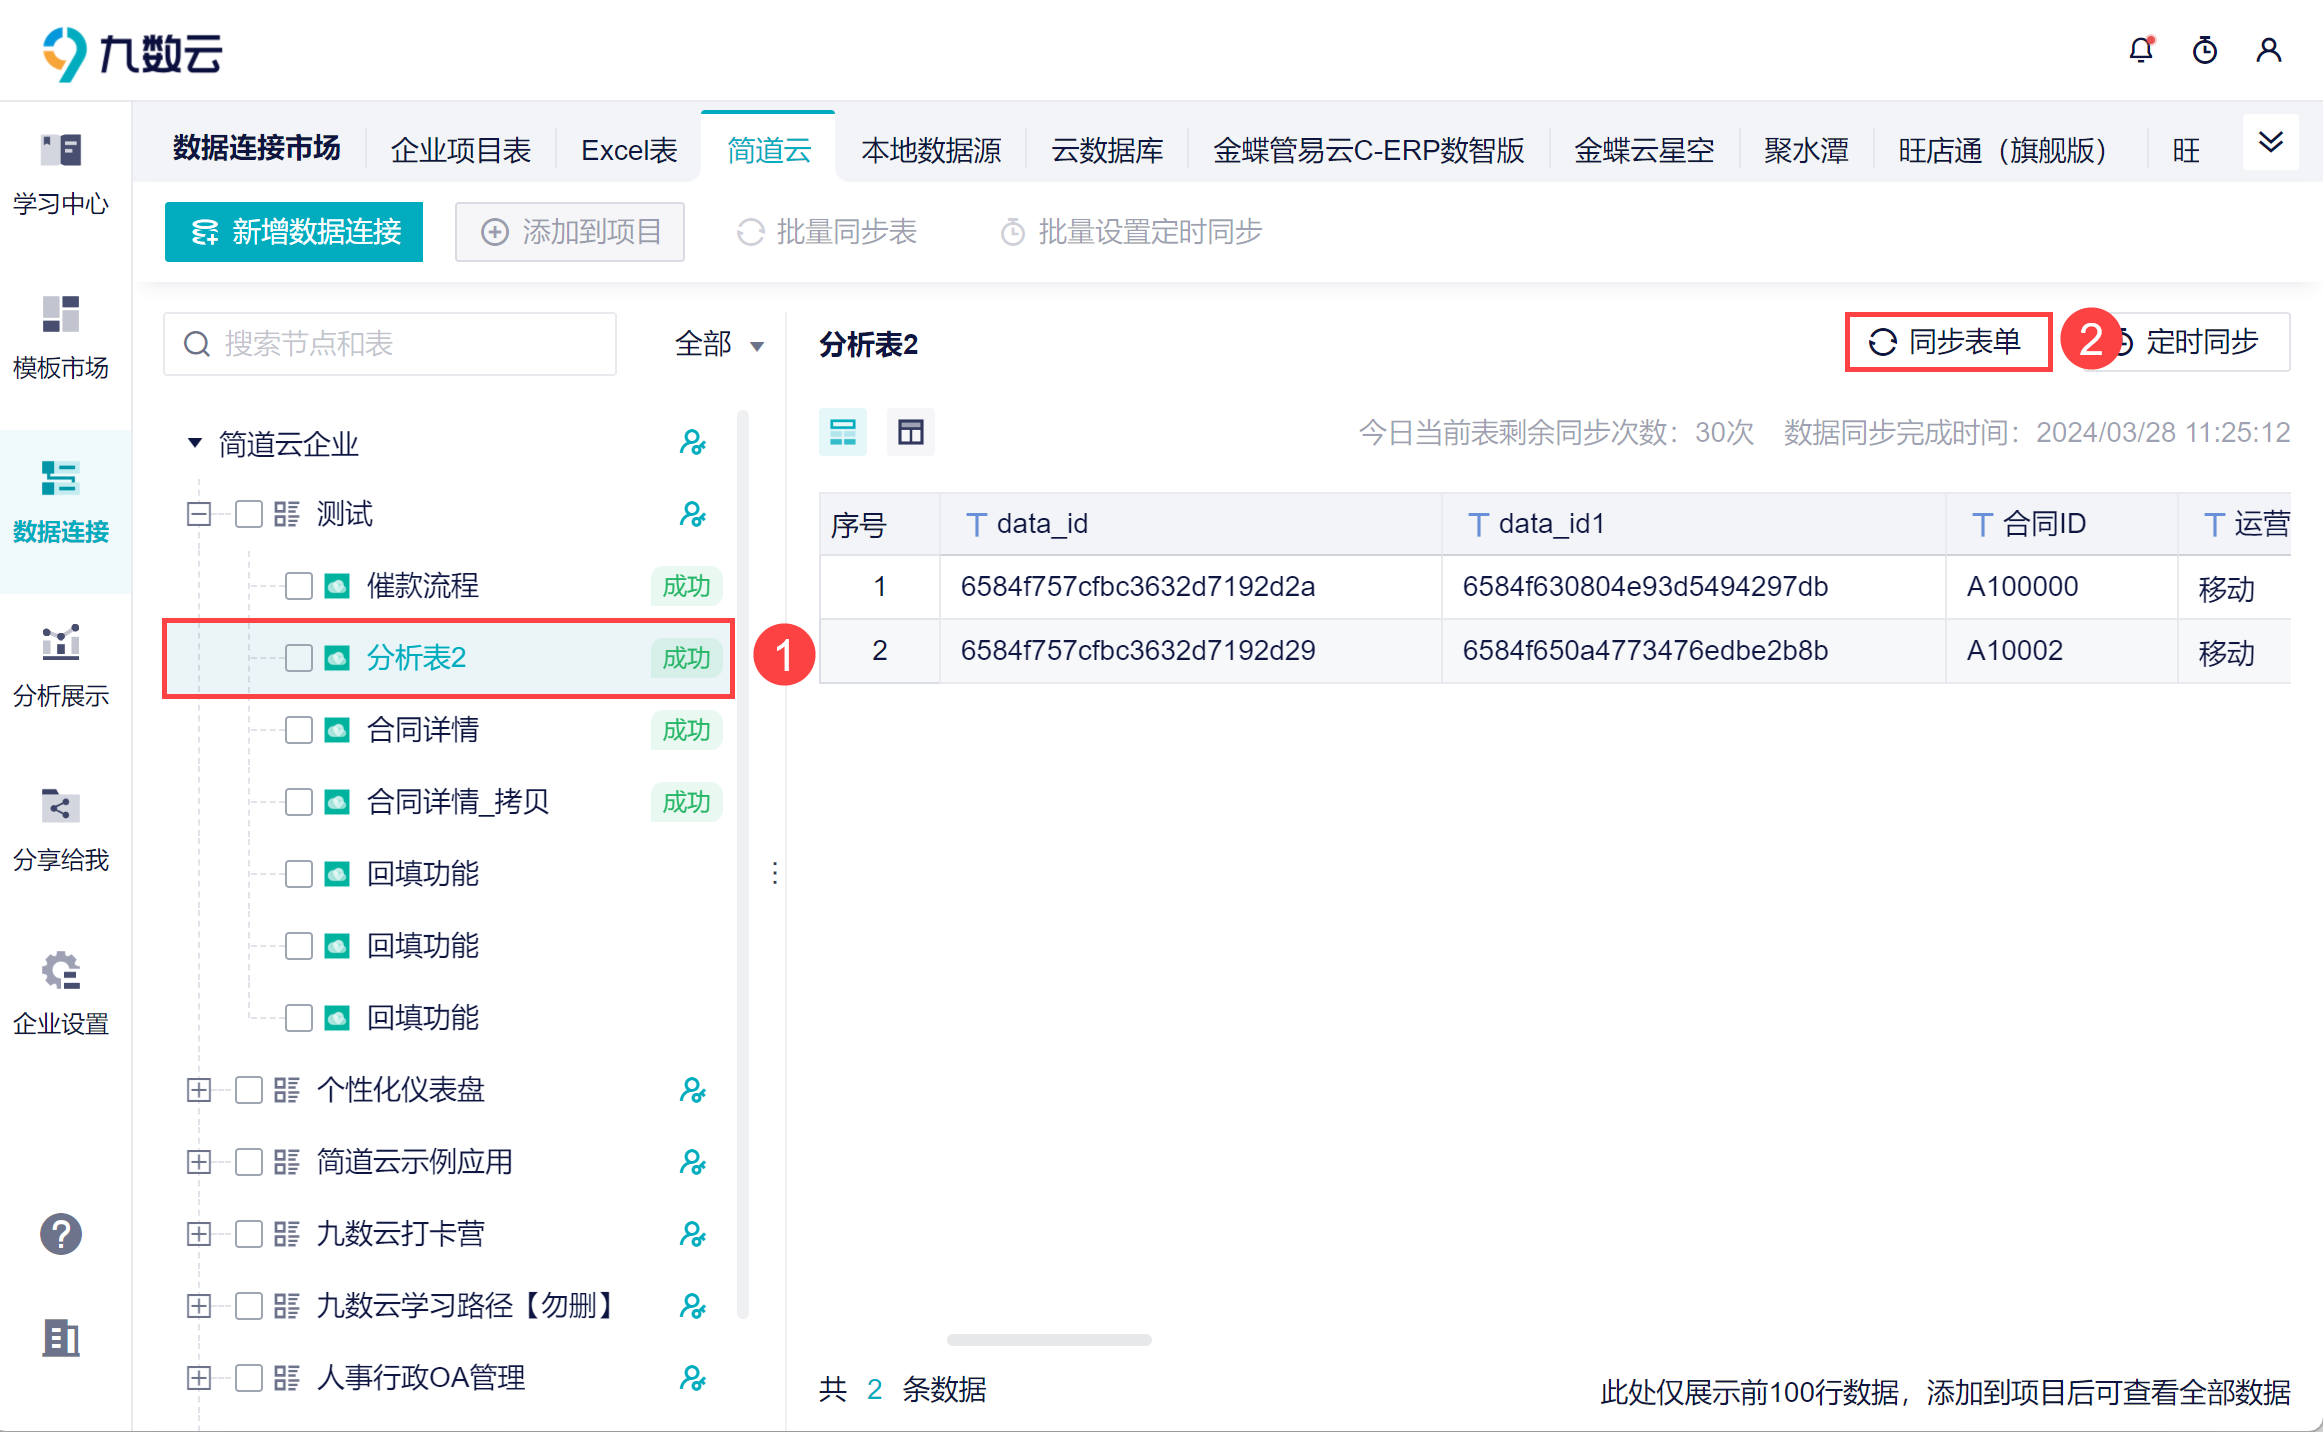
Task: Tick the 合同详情 checkbox
Action: (298, 730)
